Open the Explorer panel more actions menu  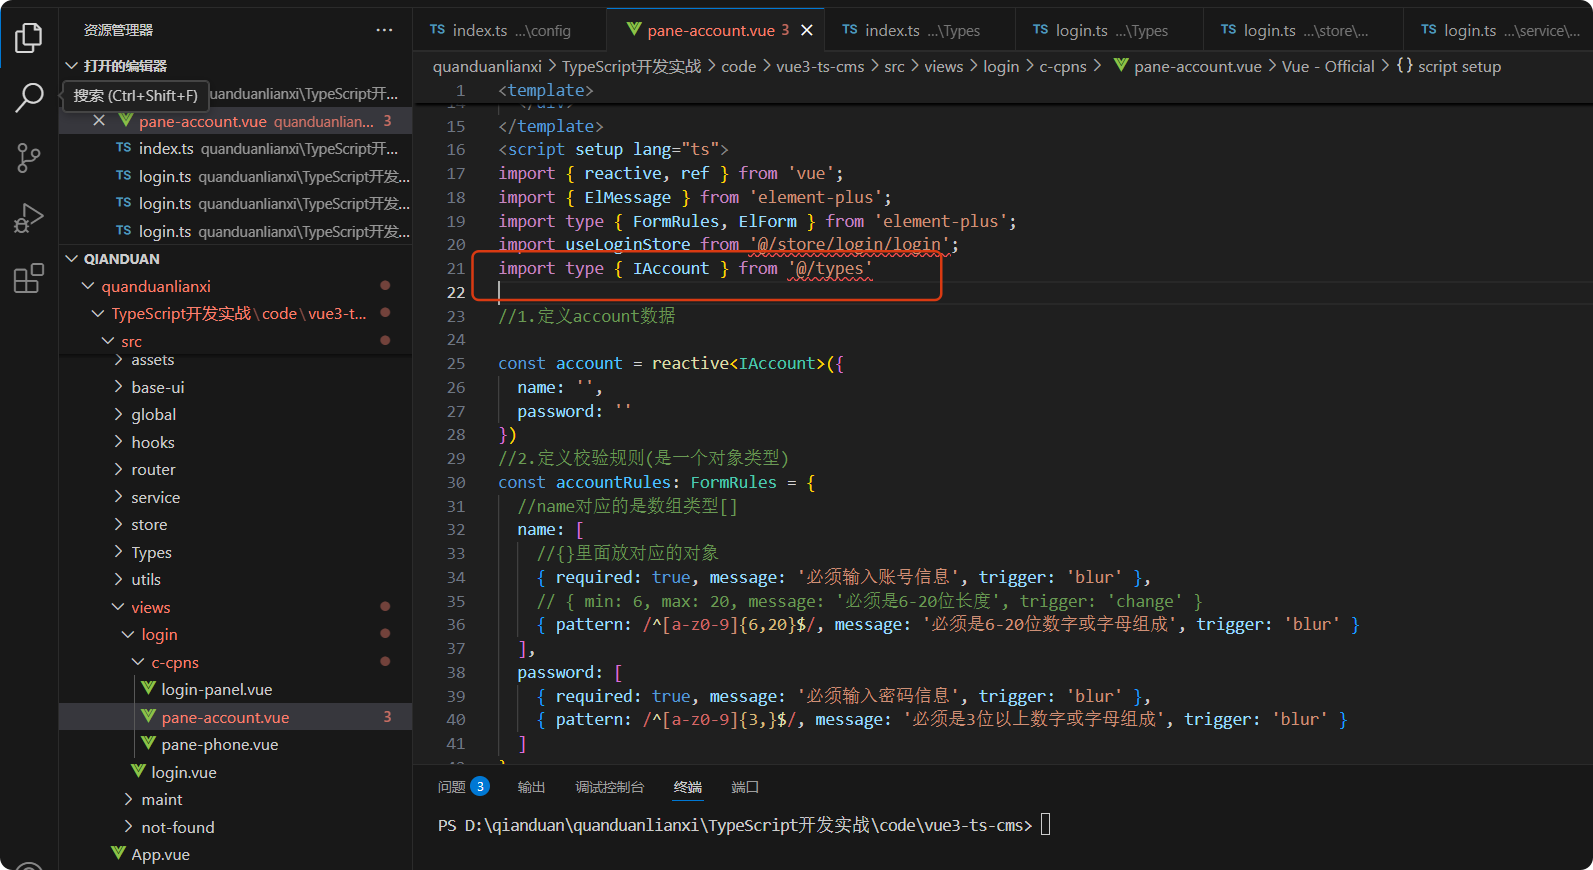[384, 30]
